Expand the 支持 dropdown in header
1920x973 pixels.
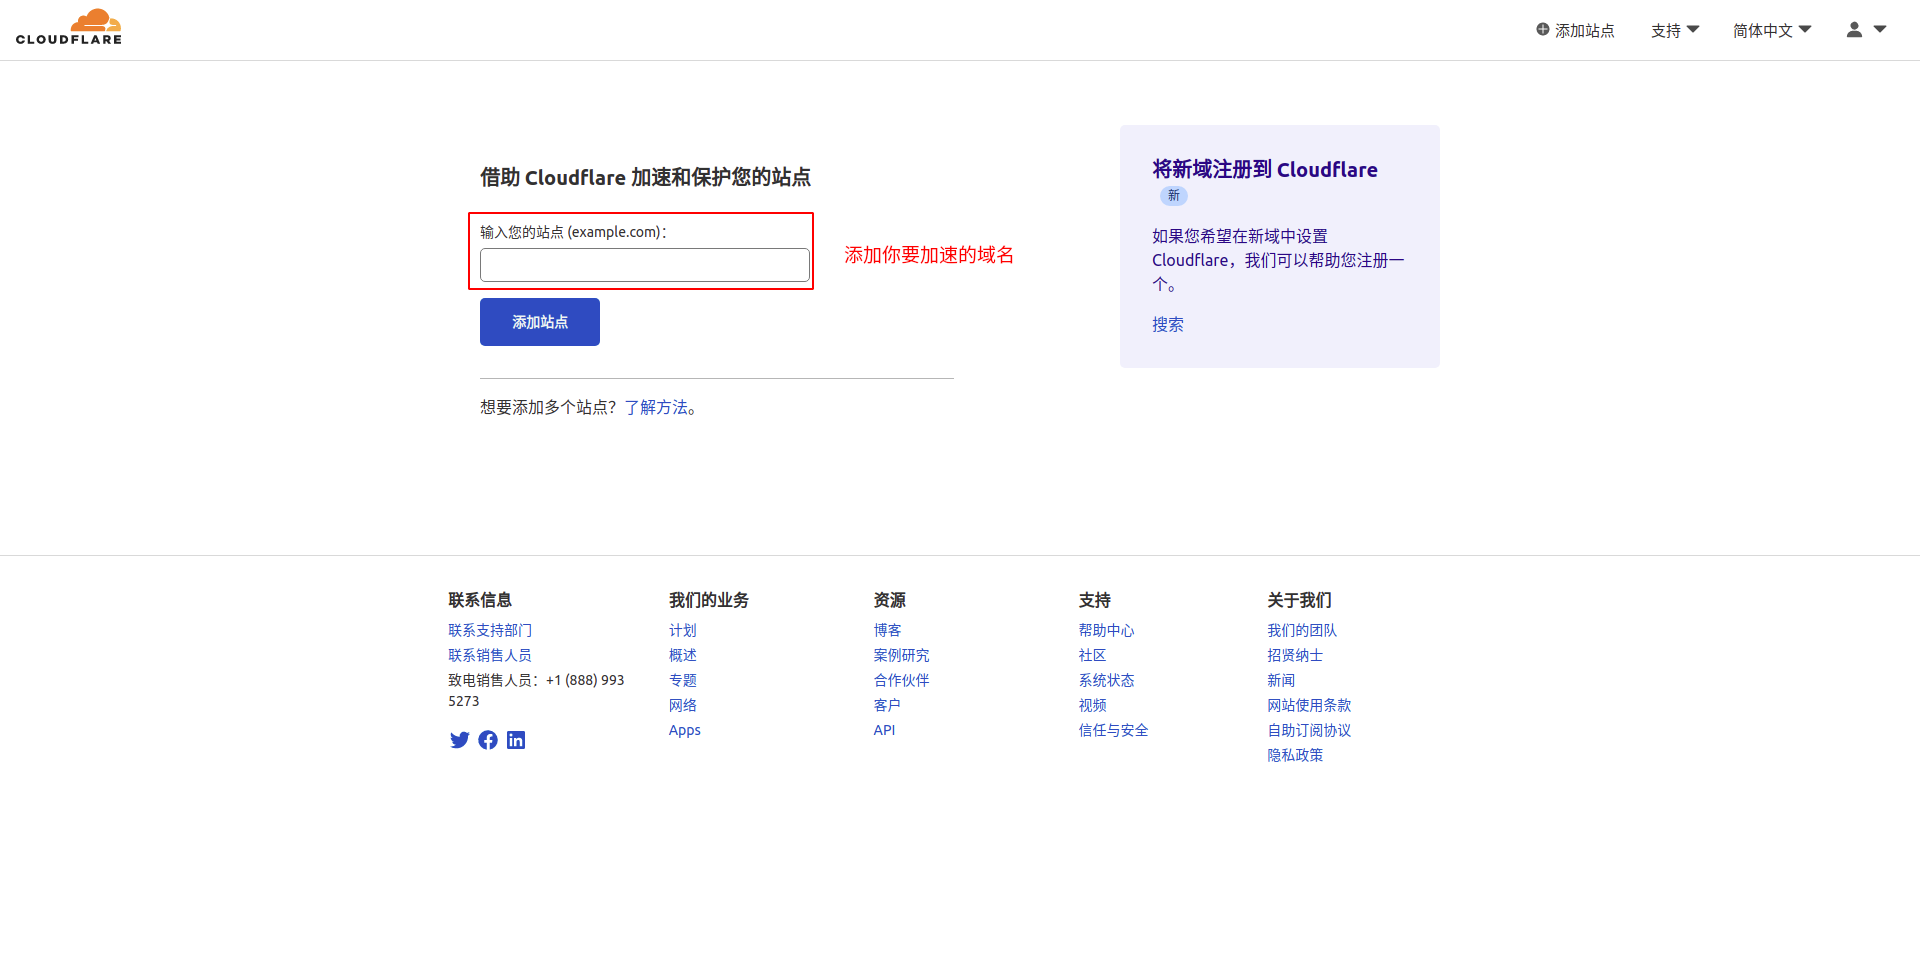pos(1674,31)
